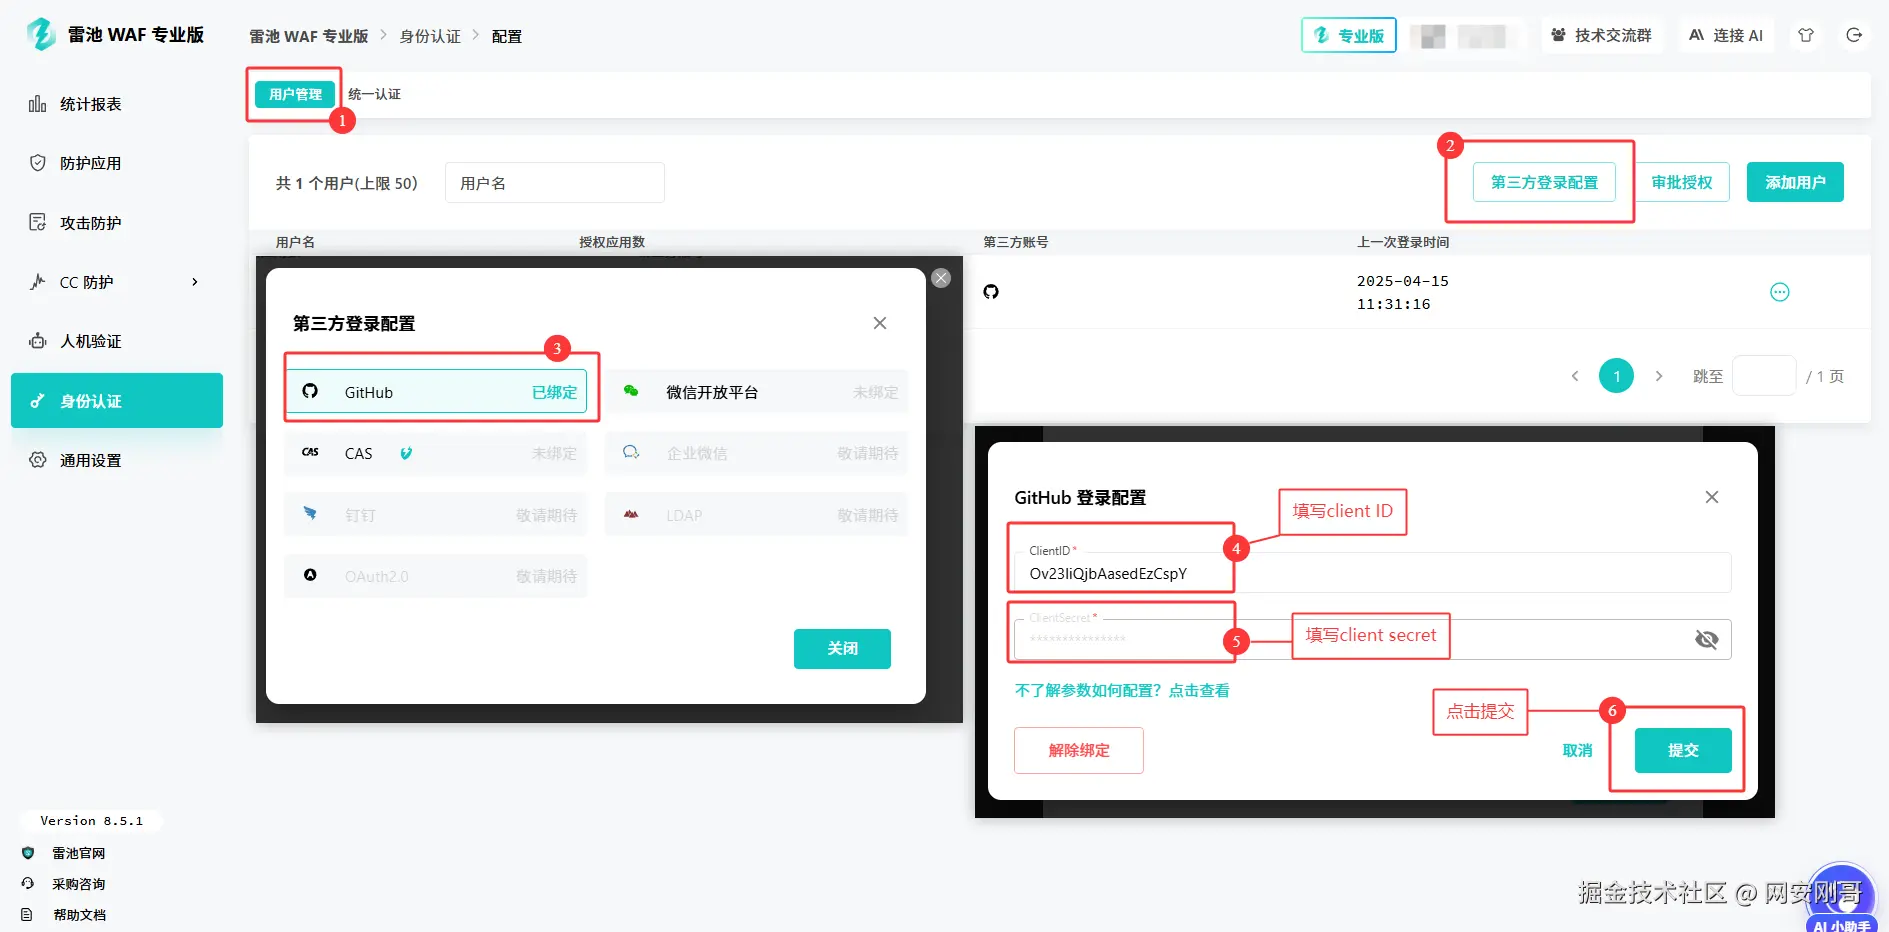Click the 身份认证 key icon
1889x932 pixels.
tap(38, 401)
